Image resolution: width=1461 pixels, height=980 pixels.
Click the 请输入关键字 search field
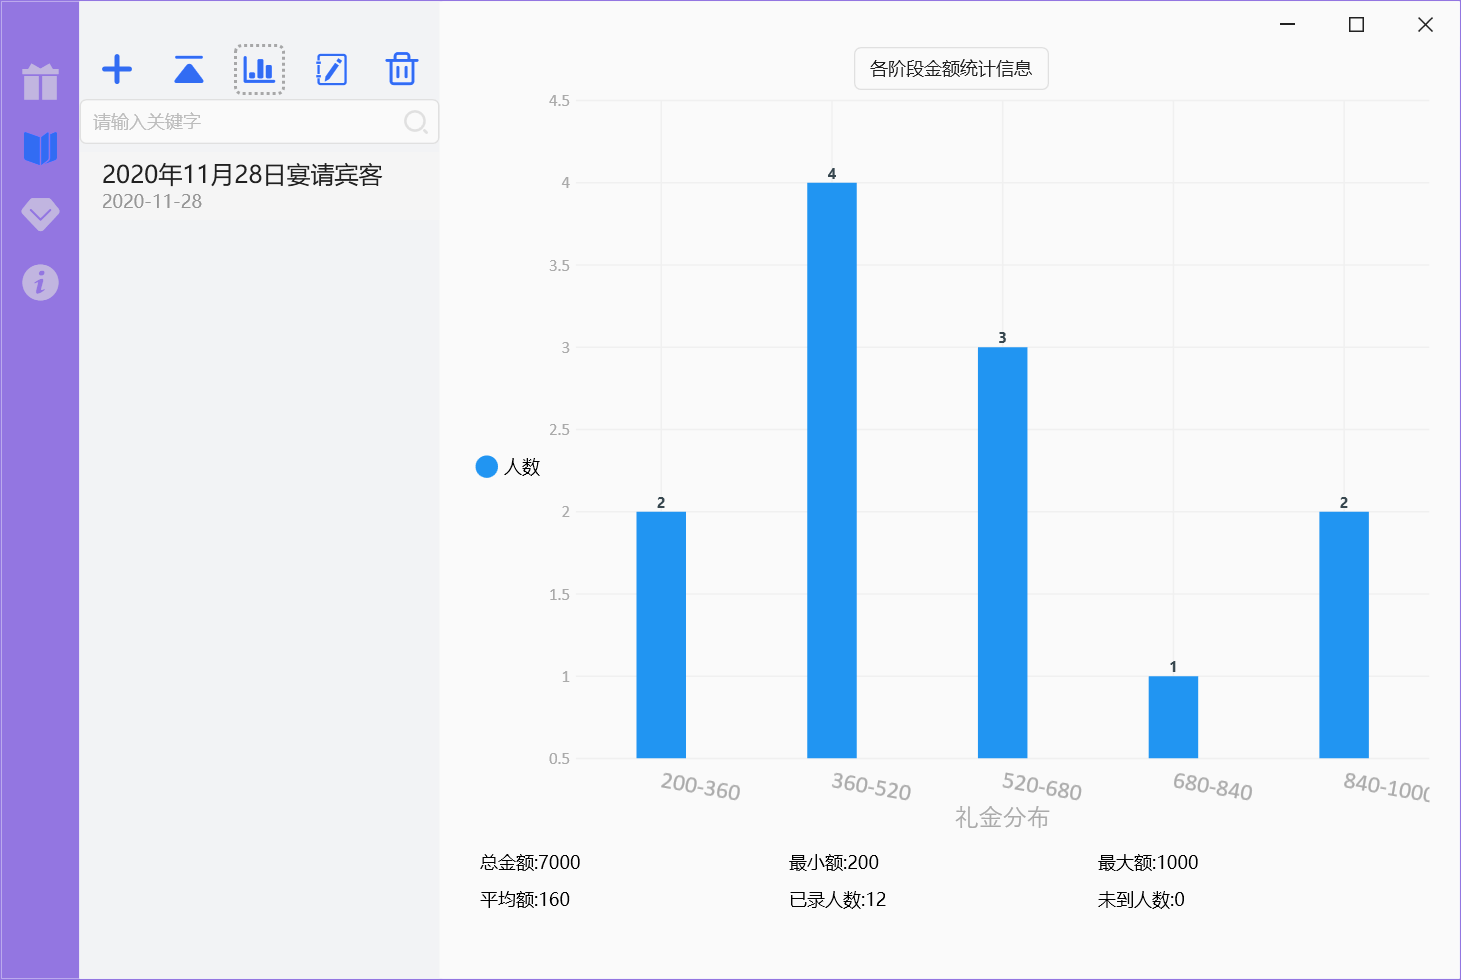(230, 122)
